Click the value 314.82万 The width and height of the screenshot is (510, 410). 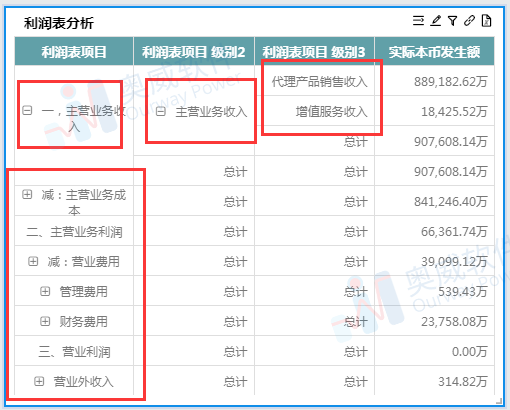[463, 381]
